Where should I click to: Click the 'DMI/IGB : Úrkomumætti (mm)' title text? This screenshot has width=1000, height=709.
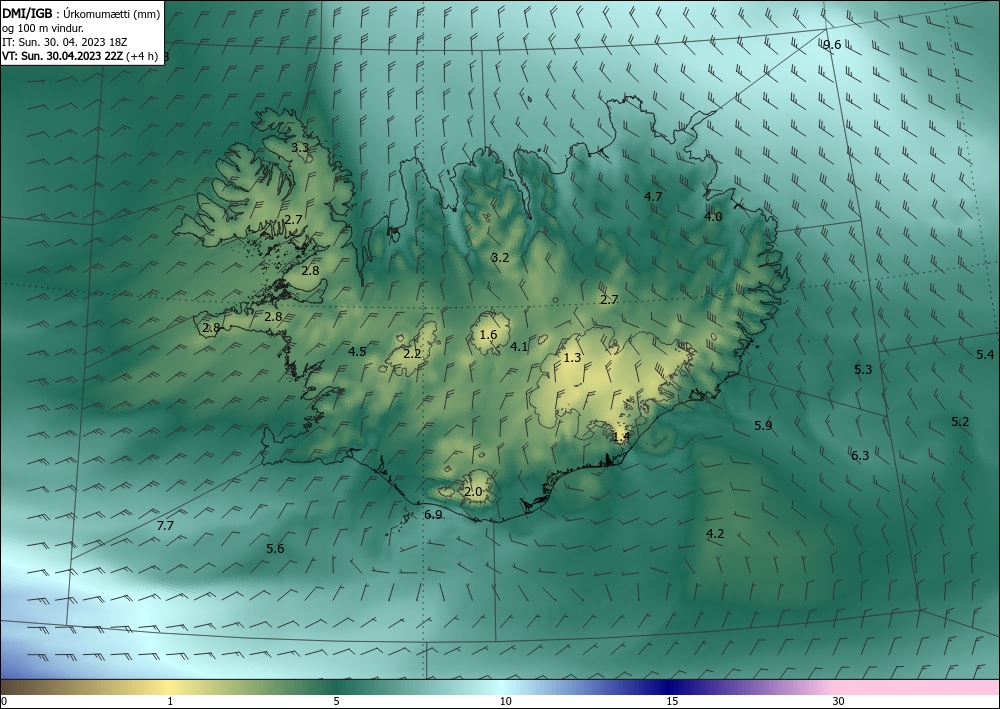[x=80, y=14]
